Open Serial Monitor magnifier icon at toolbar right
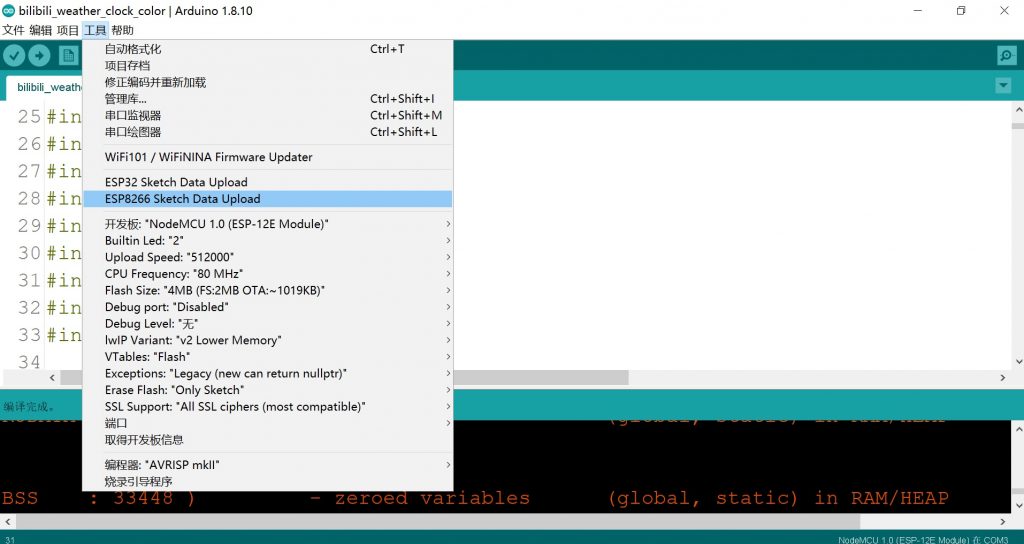The height and width of the screenshot is (544, 1024). [1006, 55]
